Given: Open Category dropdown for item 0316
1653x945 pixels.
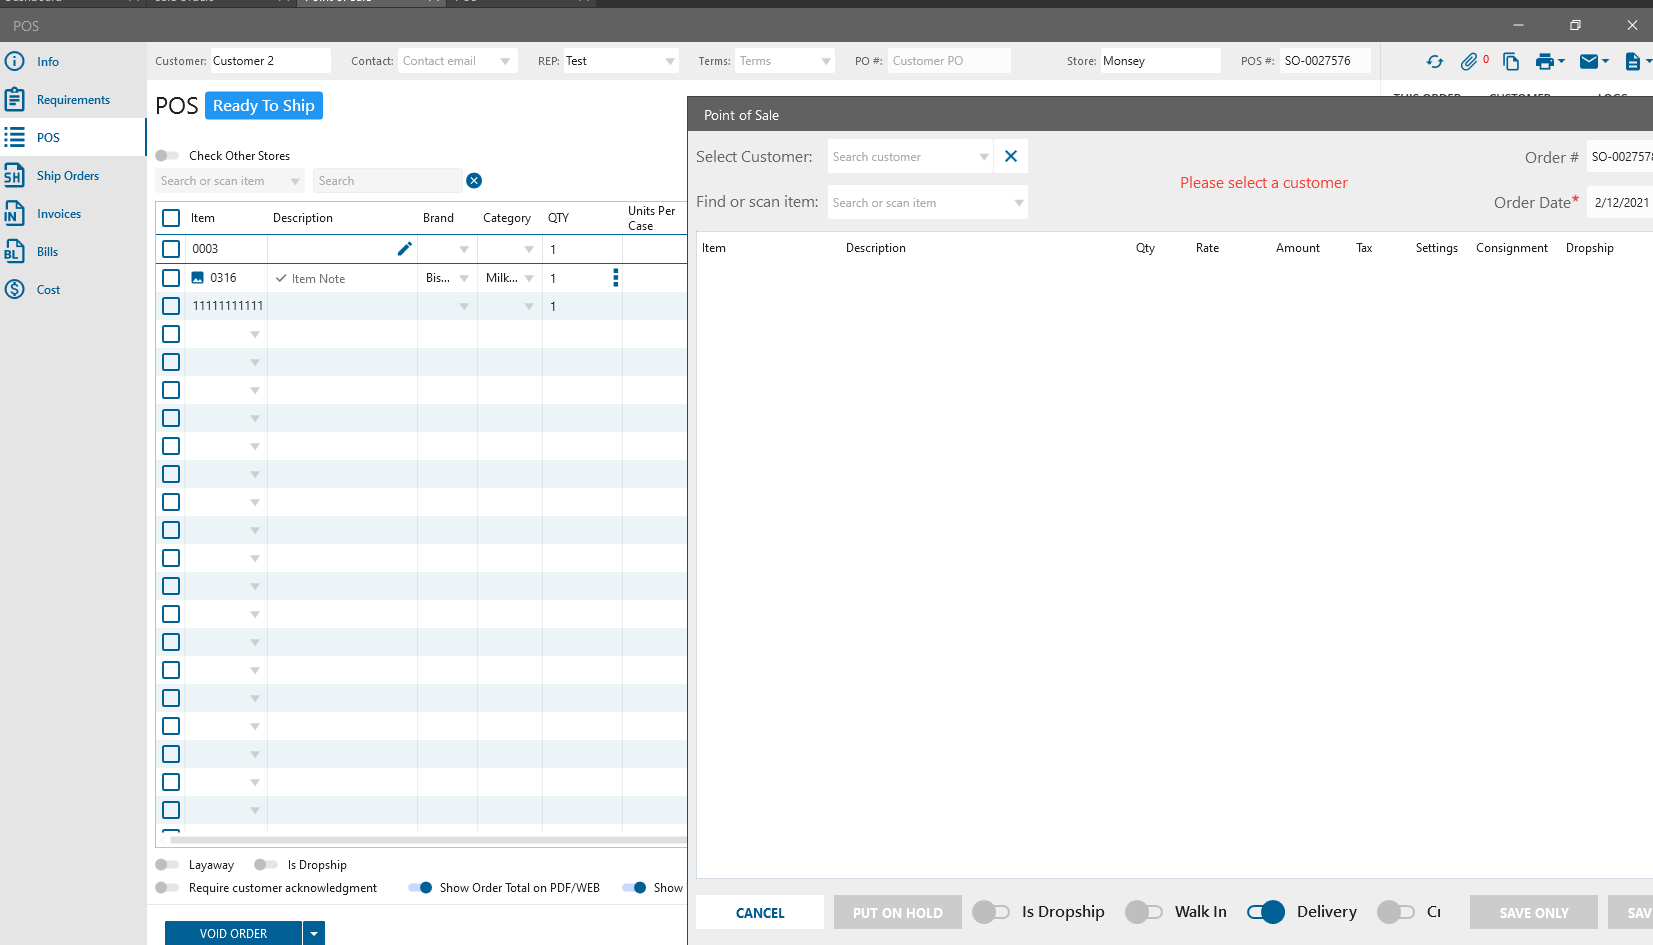Looking at the screenshot, I should click(x=529, y=279).
